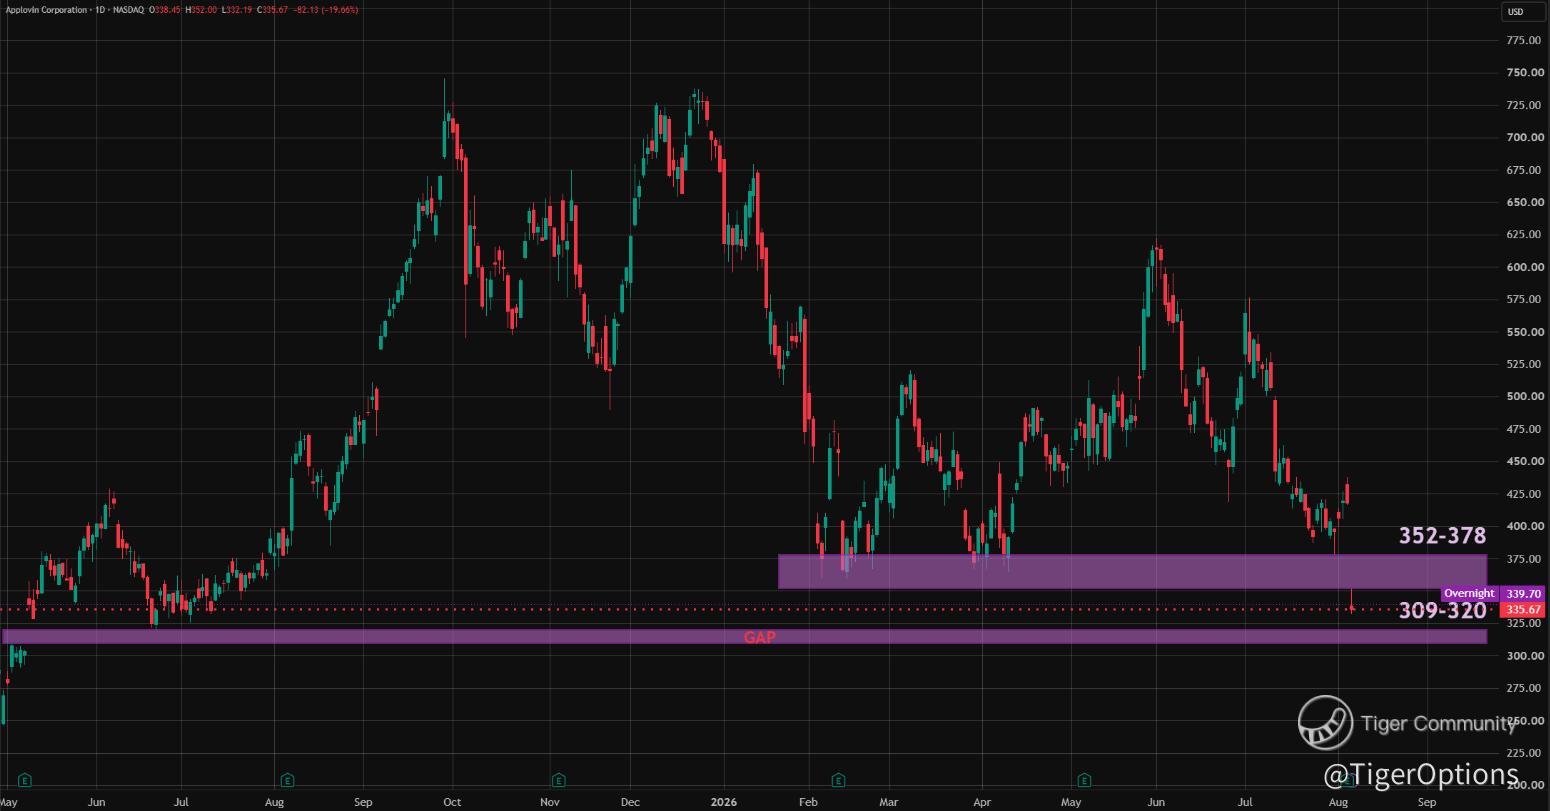This screenshot has width=1550, height=811.
Task: Click the red 335.67 last price label
Action: click(x=1524, y=609)
